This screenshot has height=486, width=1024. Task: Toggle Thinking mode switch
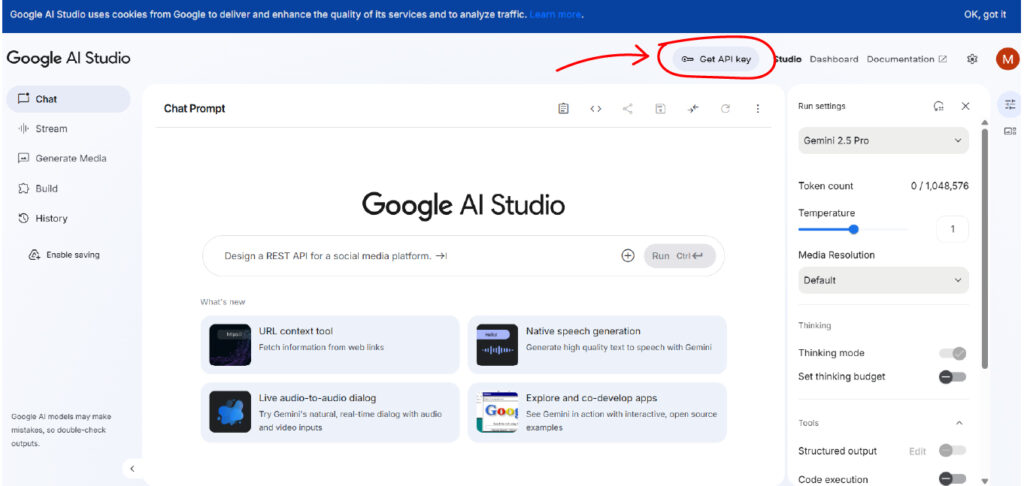952,353
